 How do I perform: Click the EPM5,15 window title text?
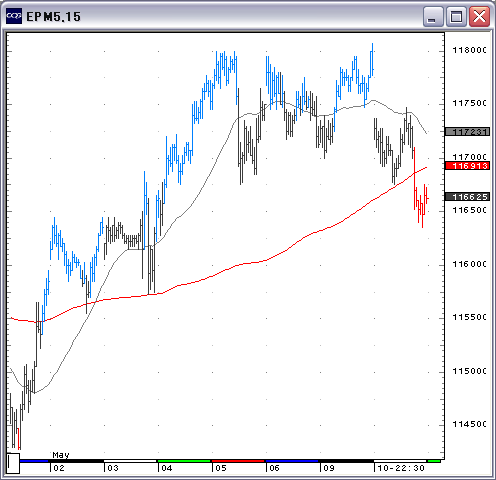(x=53, y=17)
